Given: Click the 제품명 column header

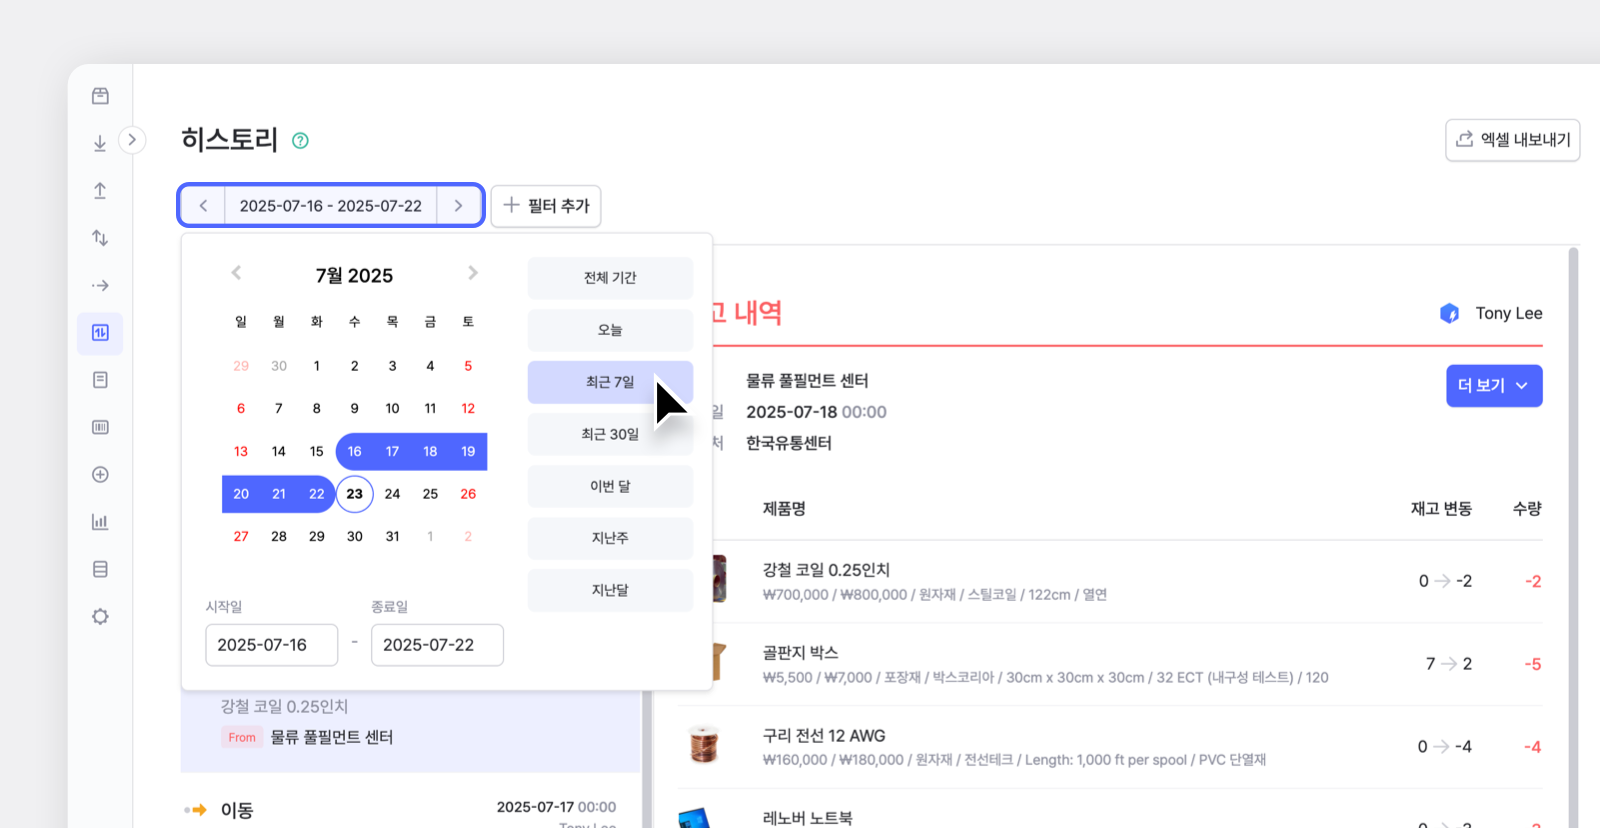Looking at the screenshot, I should click(784, 509).
